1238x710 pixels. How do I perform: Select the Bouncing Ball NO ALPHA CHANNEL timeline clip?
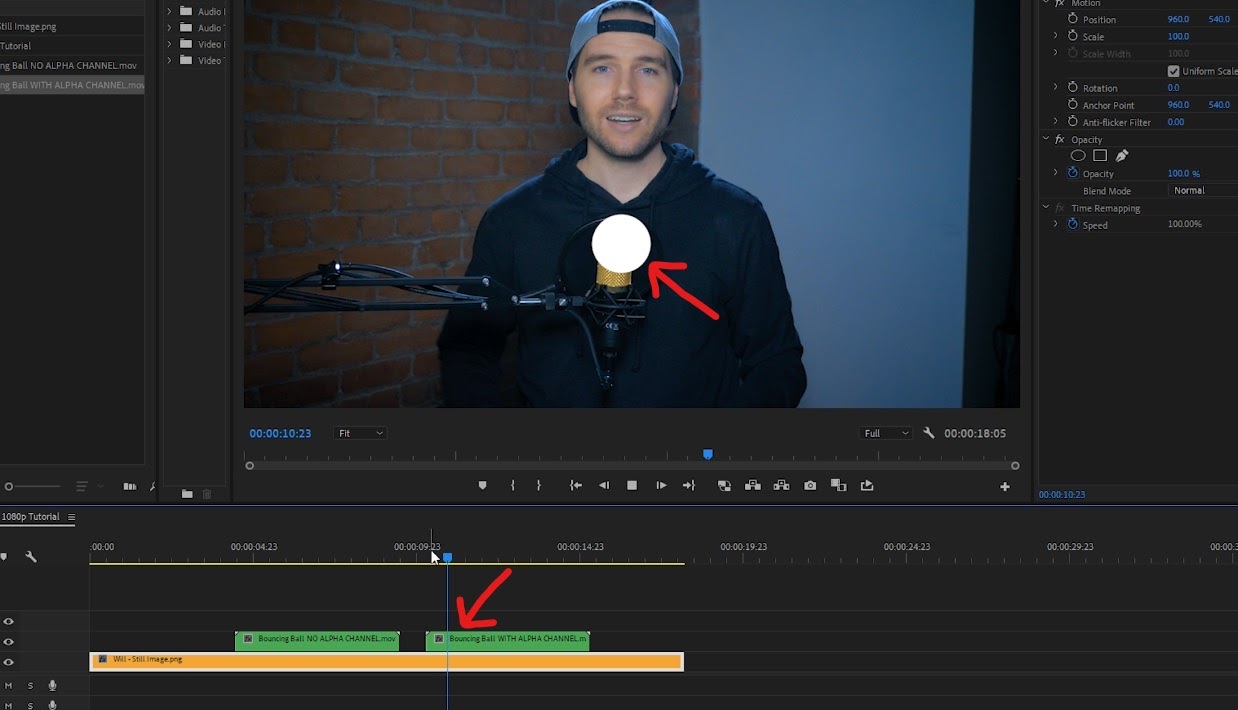pyautogui.click(x=317, y=641)
